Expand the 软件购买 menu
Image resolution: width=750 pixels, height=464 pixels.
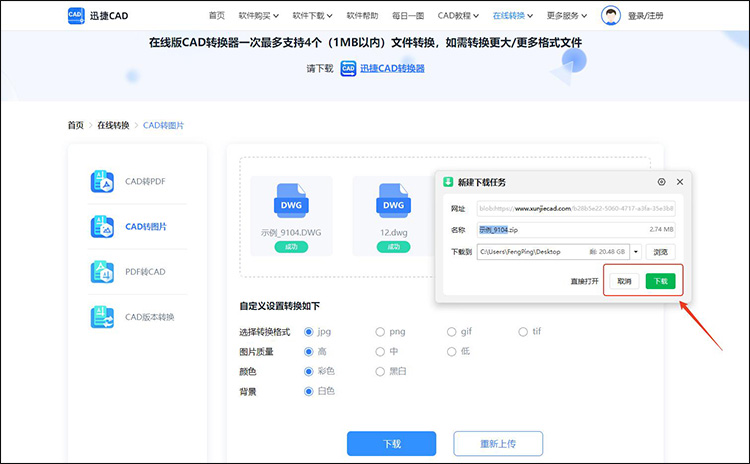coord(259,16)
